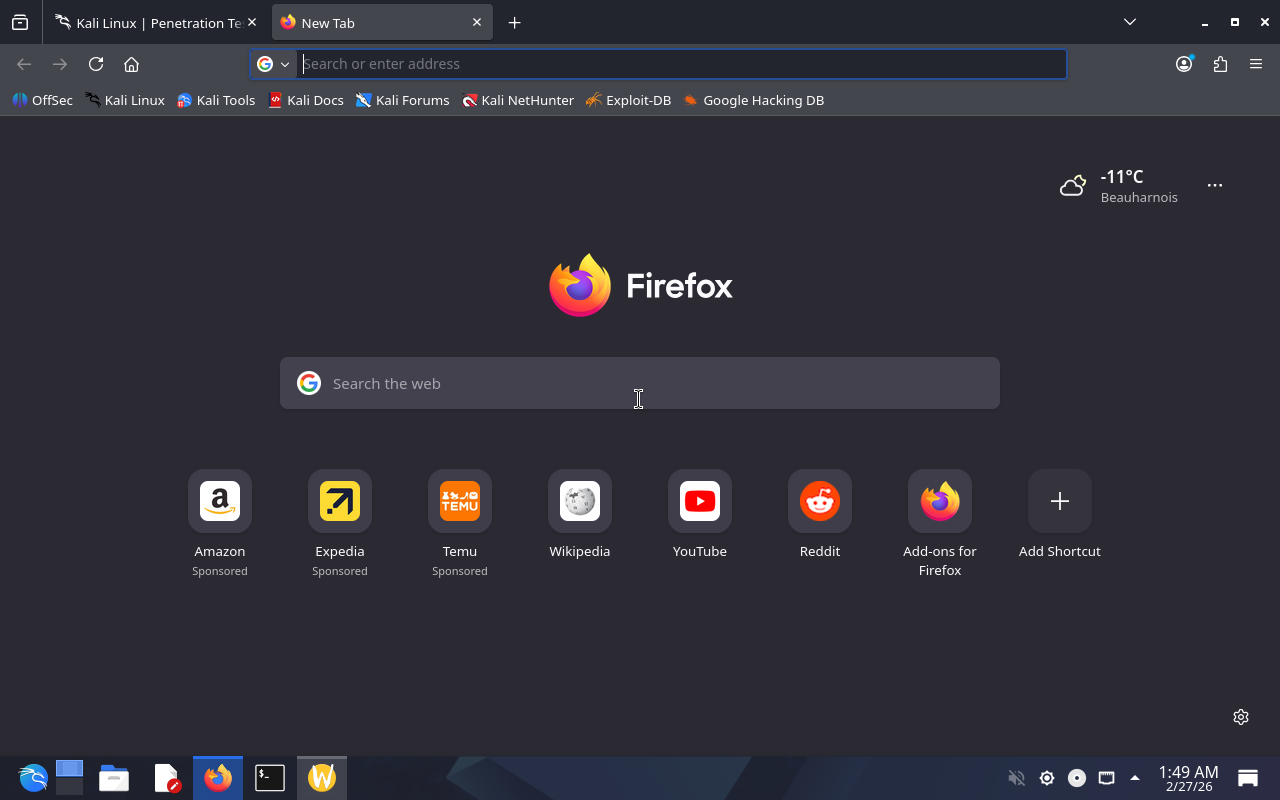Click the Add Shortcut tile
This screenshot has width=1280, height=800.
(x=1059, y=501)
